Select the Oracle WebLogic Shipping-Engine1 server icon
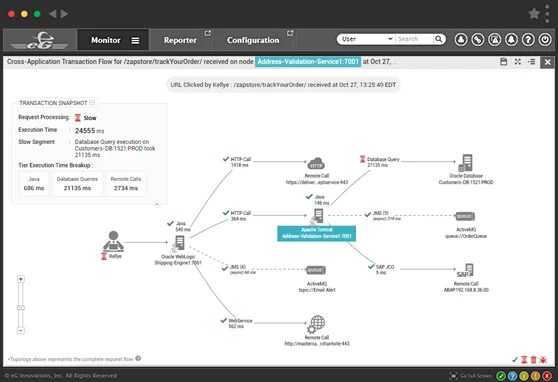 tap(179, 244)
